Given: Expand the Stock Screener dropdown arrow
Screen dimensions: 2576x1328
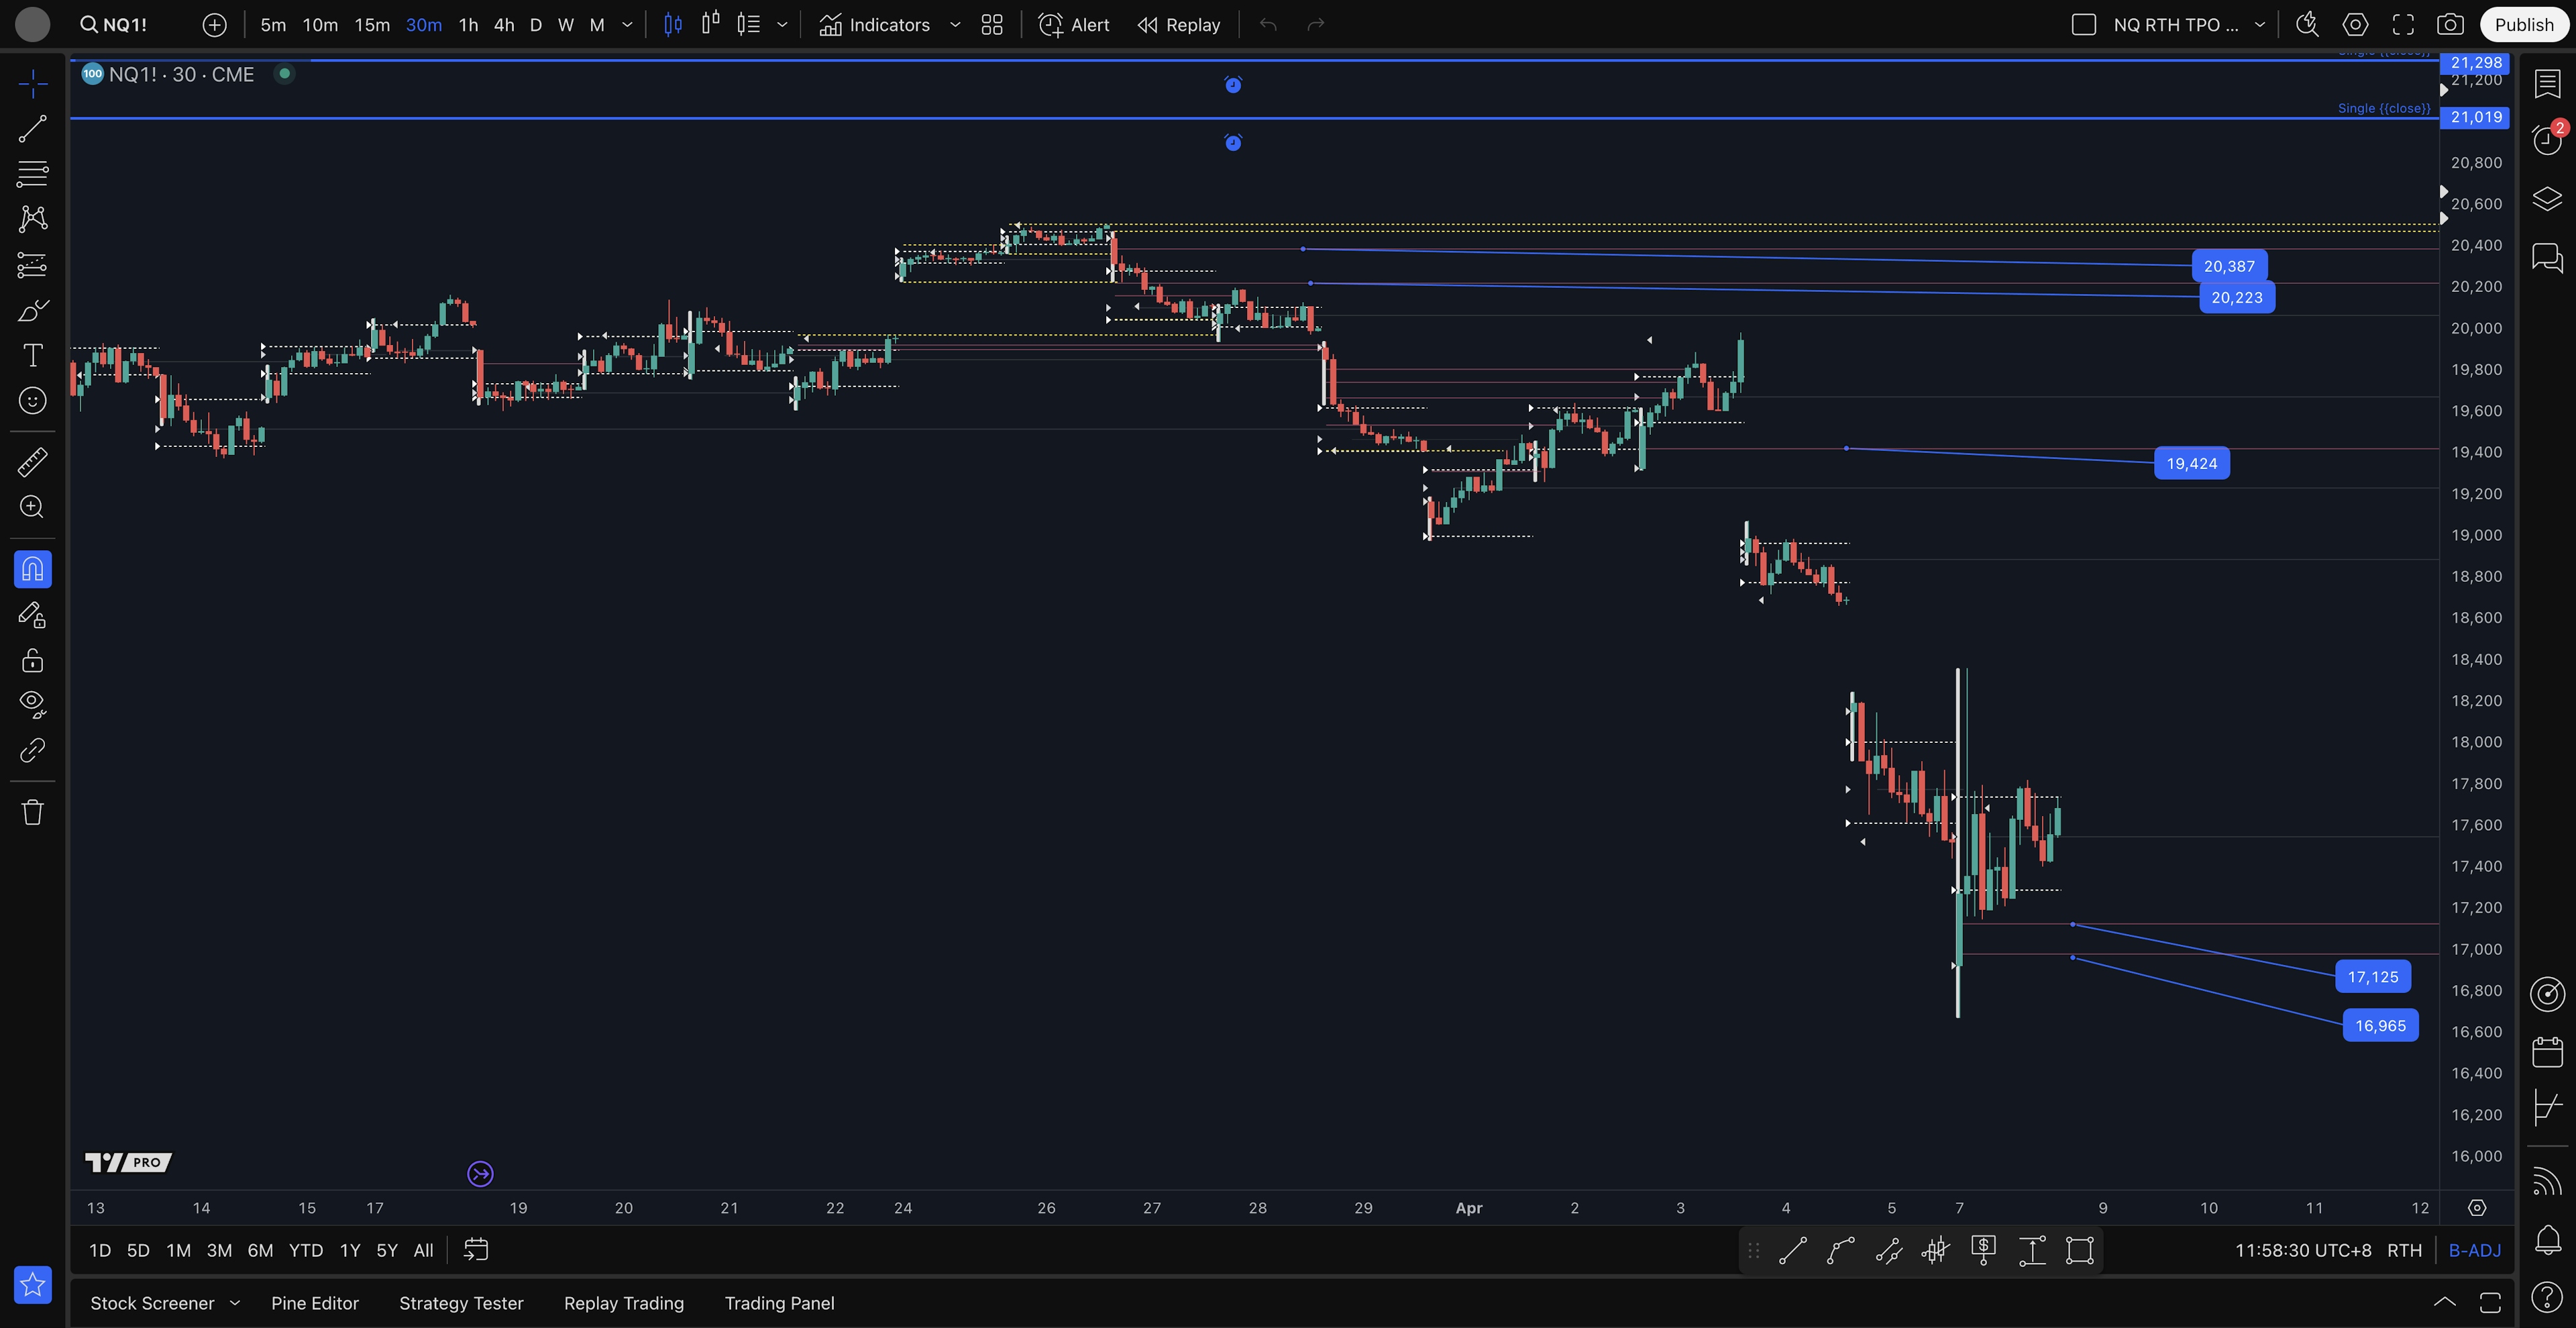Looking at the screenshot, I should point(235,1303).
